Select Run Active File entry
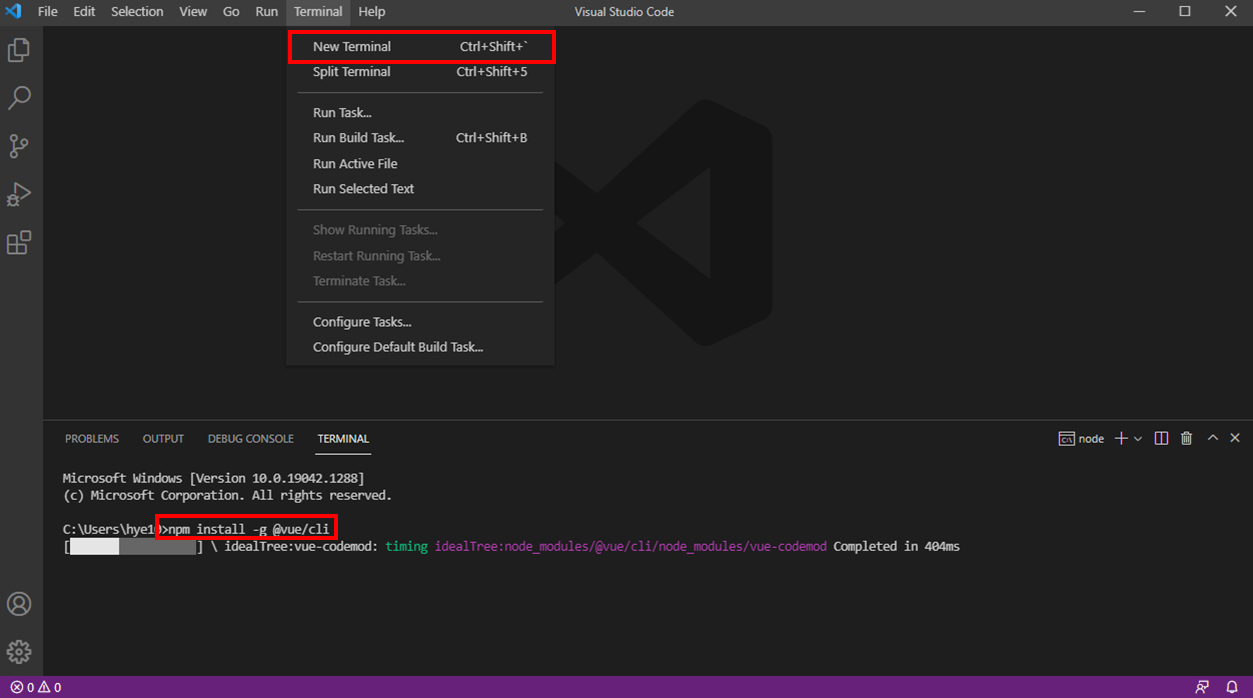Viewport: 1253px width, 698px height. click(x=420, y=164)
